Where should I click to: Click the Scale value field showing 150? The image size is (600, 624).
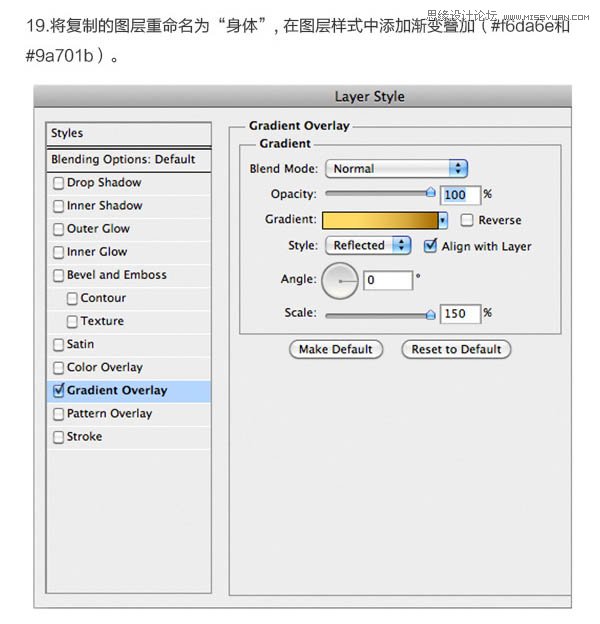click(x=460, y=314)
